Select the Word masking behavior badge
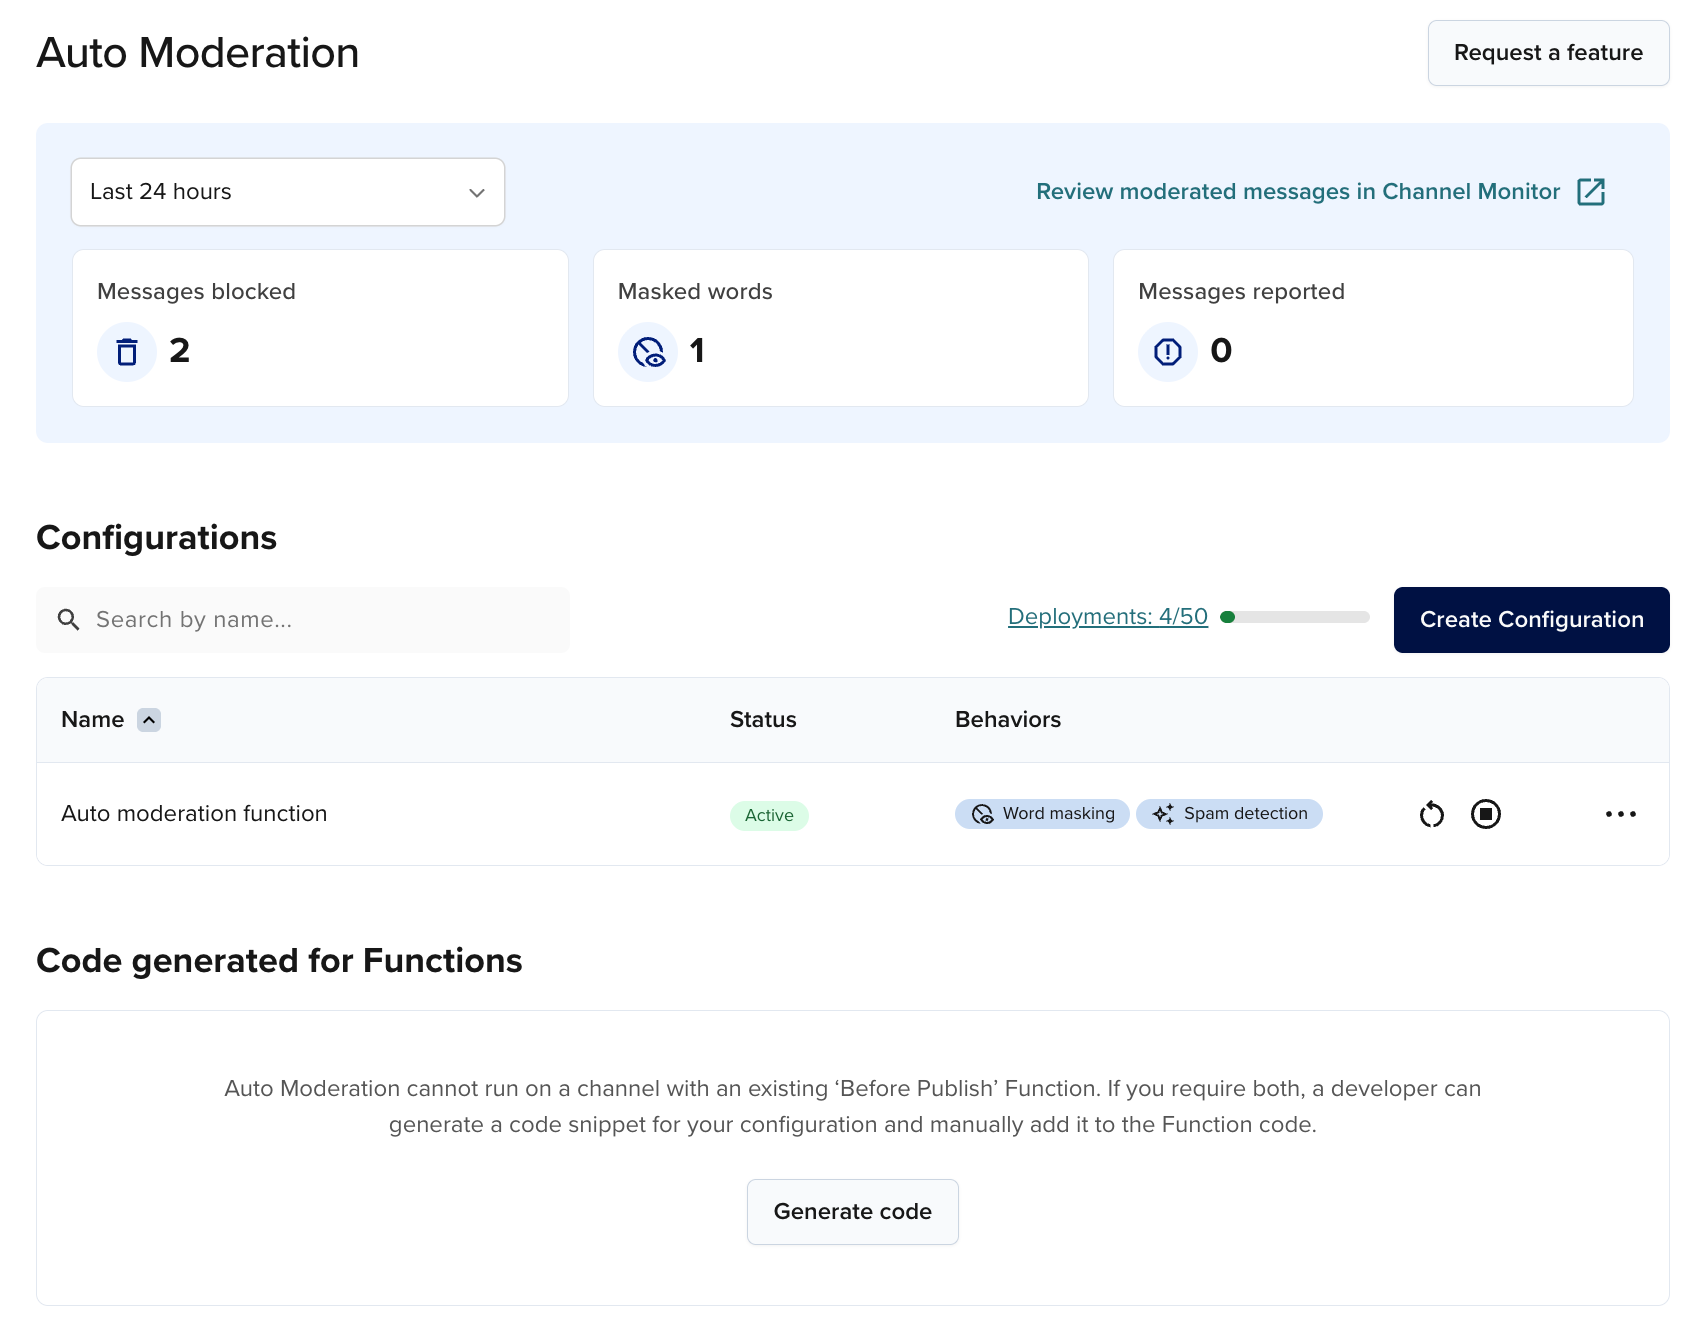Screen dimensions: 1702x1336 pos(1041,814)
